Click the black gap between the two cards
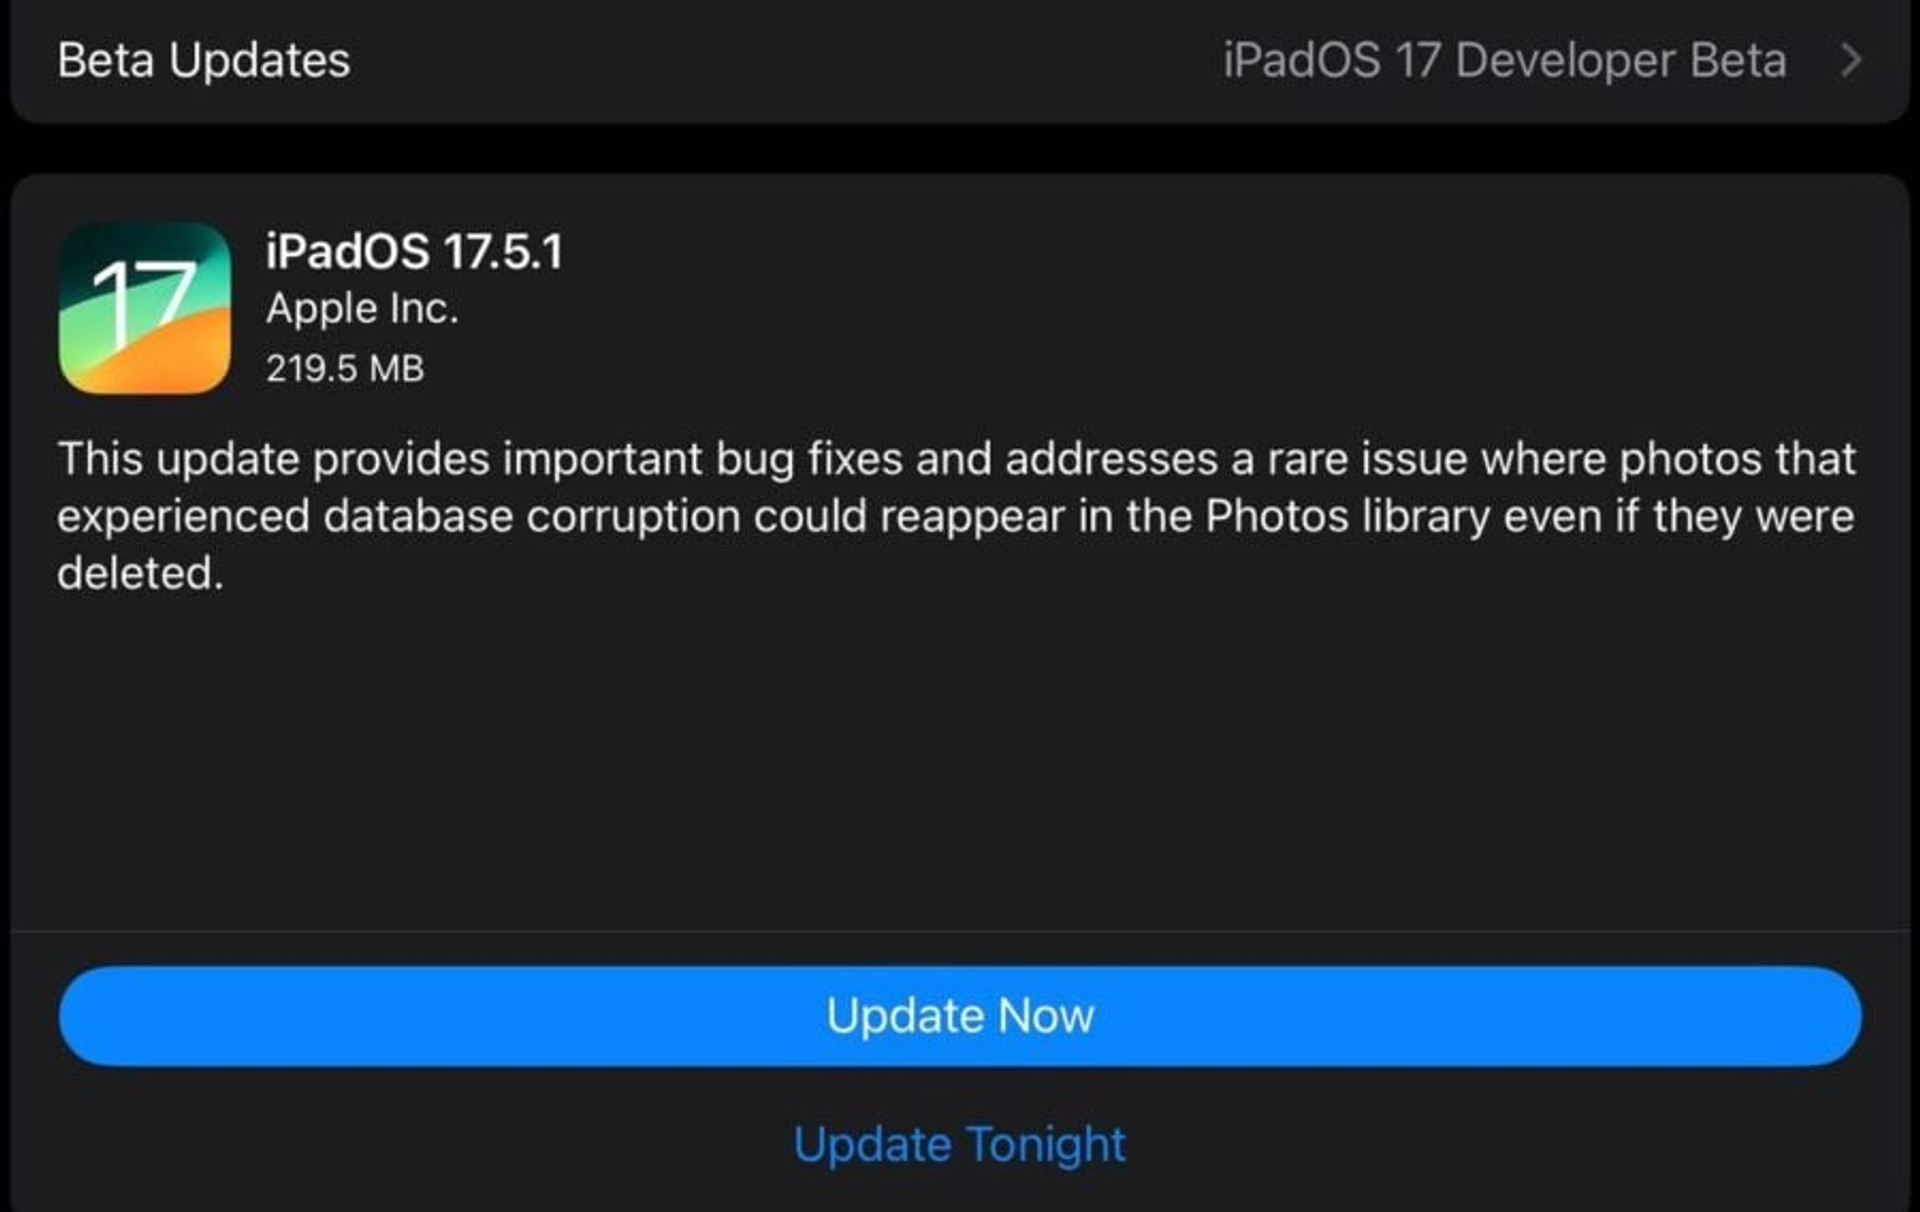 (x=960, y=148)
